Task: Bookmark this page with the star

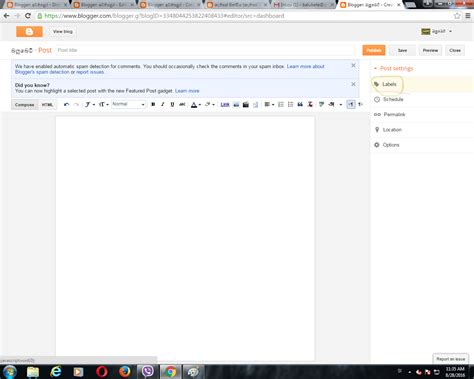Action: (x=457, y=16)
